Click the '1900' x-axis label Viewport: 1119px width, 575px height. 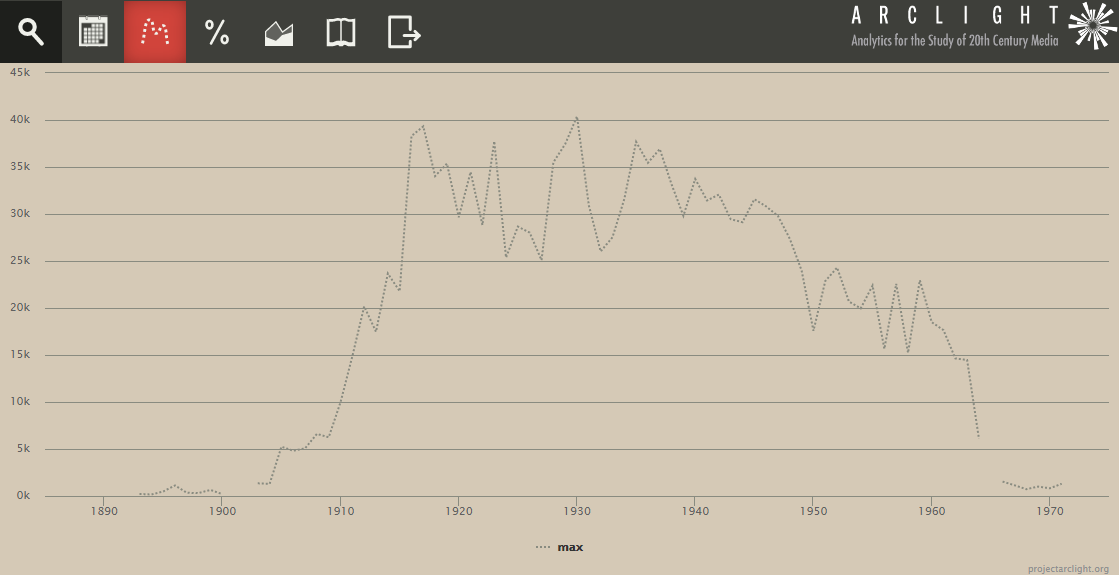coord(221,512)
